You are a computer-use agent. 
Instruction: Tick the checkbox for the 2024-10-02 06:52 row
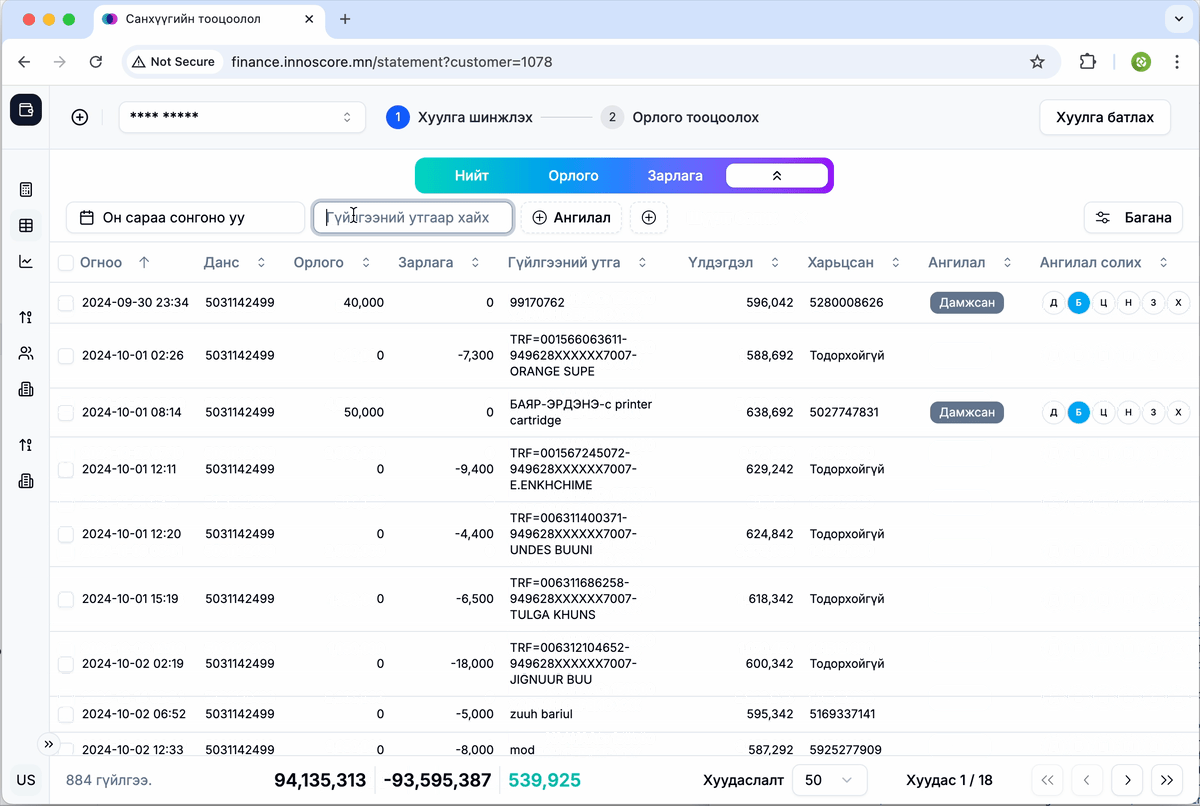pyautogui.click(x=66, y=714)
